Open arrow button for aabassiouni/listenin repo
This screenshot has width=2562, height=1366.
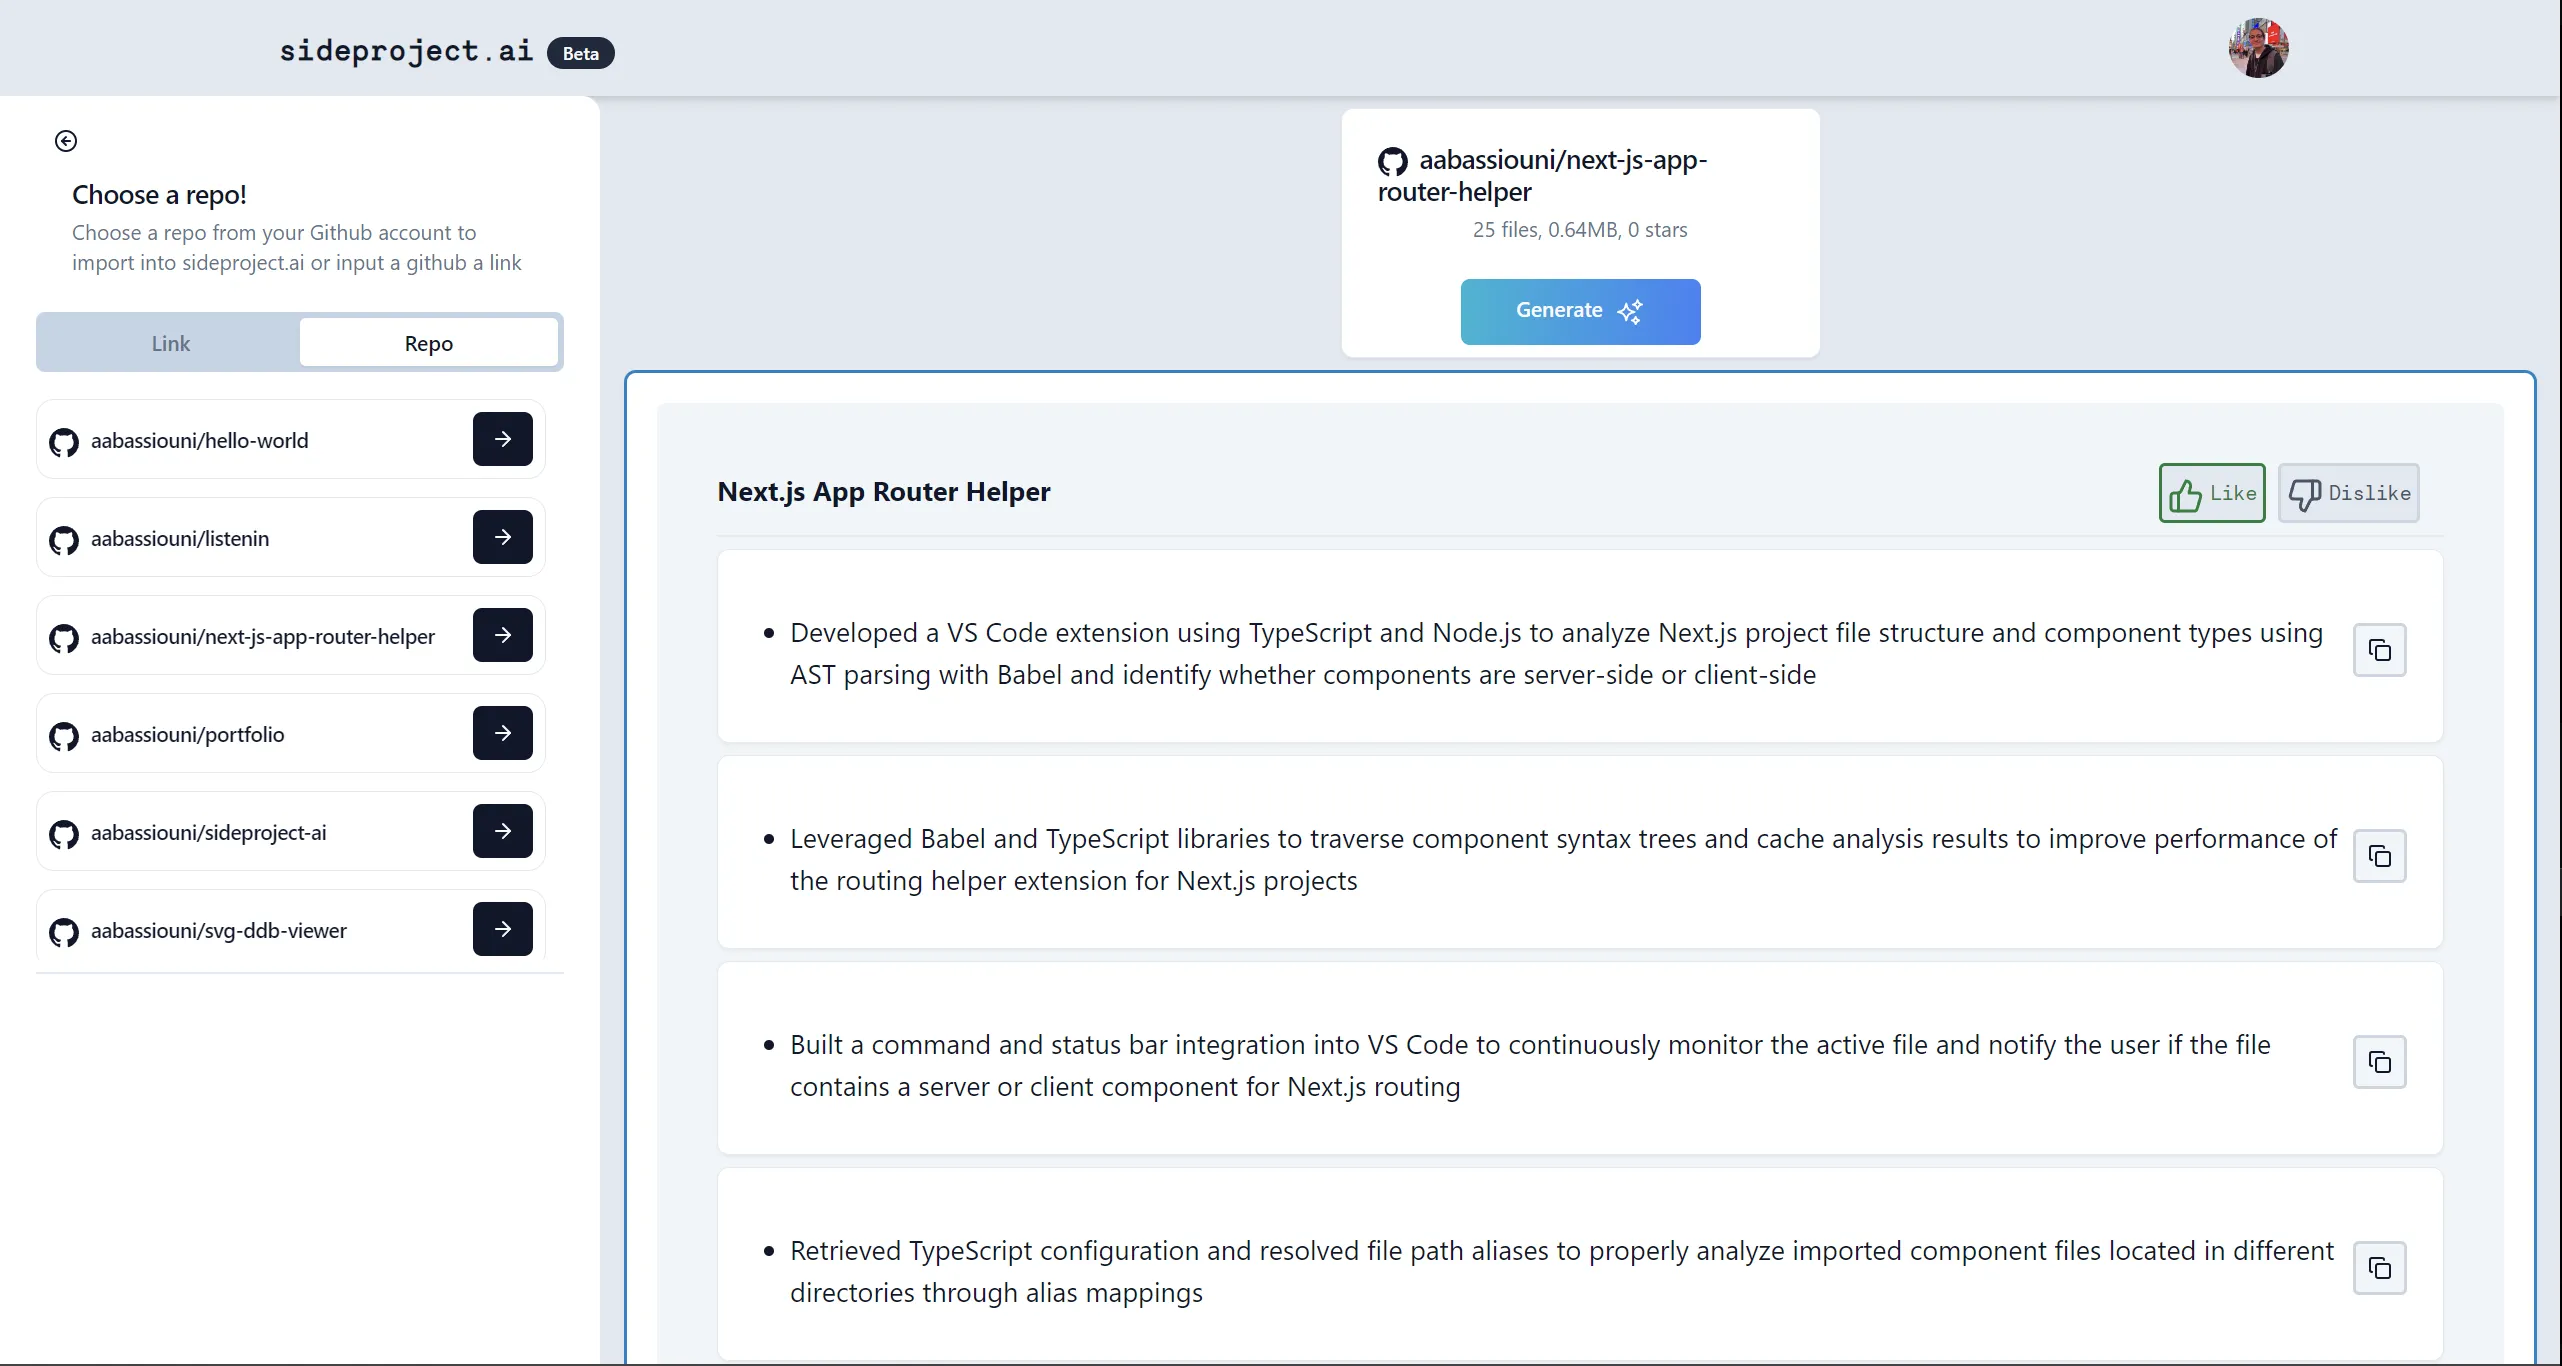pyautogui.click(x=502, y=537)
